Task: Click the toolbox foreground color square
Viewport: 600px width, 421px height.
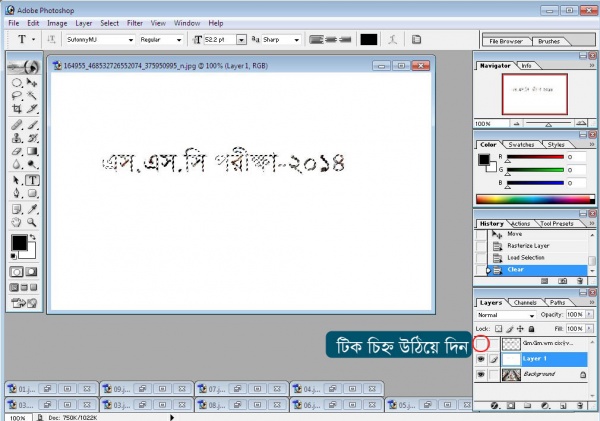Action: point(19,243)
